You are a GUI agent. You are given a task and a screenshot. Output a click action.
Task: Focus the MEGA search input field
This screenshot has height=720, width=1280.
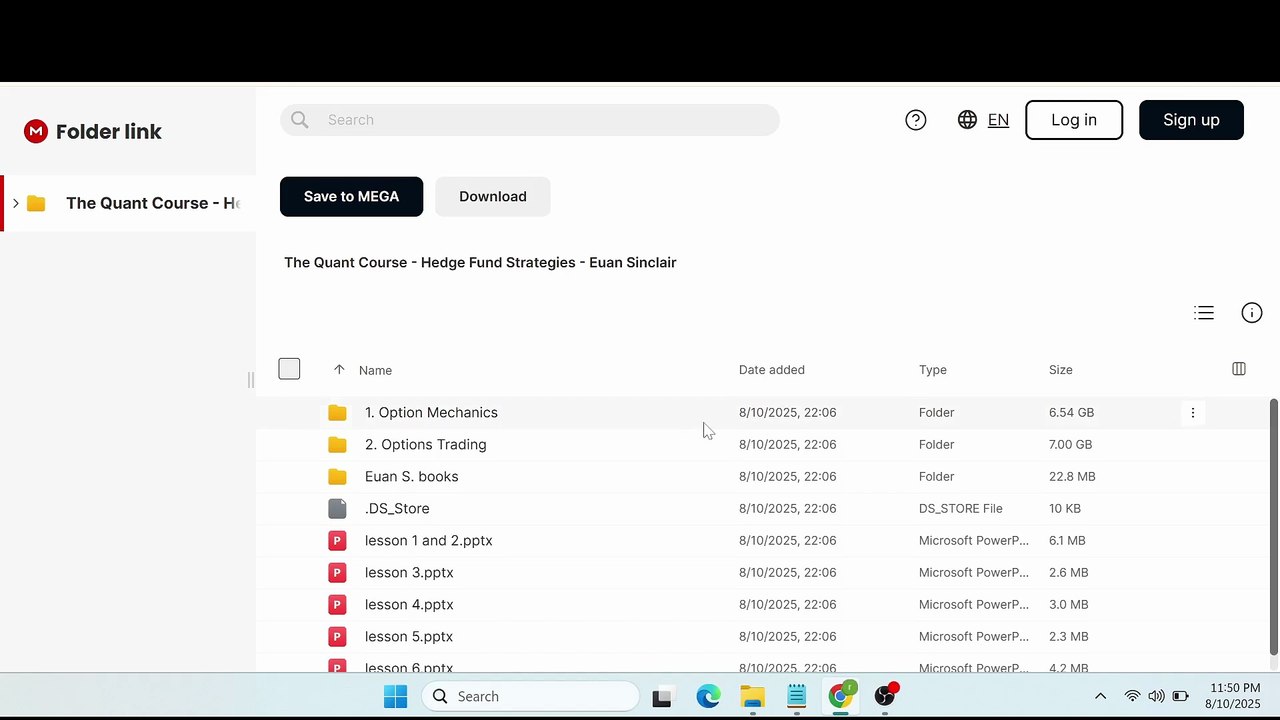[x=530, y=120]
